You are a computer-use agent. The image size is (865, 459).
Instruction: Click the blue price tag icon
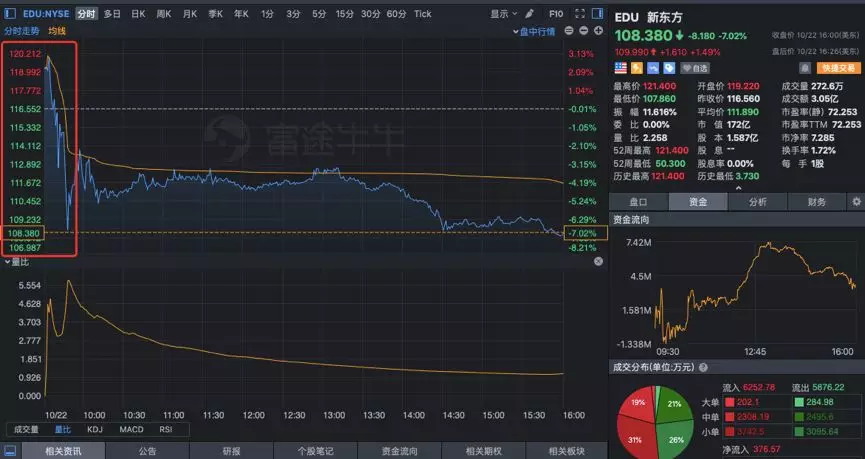point(669,68)
